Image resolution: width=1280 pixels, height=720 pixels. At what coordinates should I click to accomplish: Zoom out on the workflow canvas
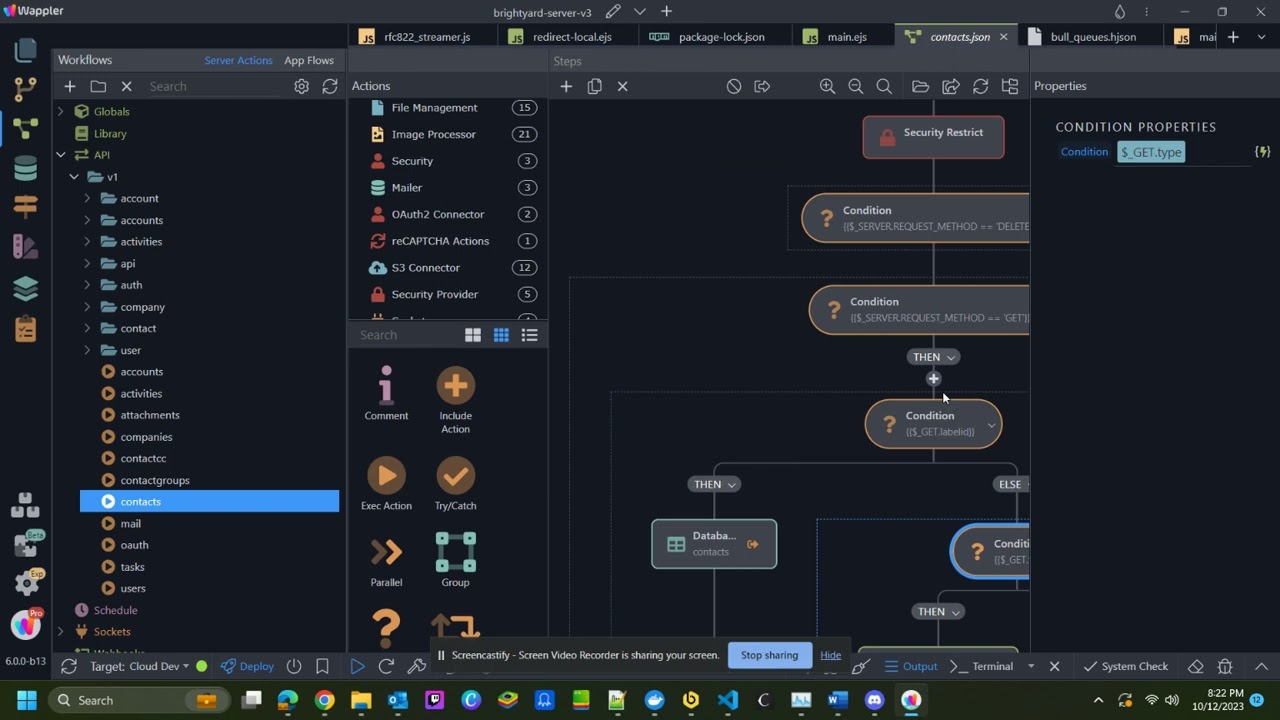(856, 87)
